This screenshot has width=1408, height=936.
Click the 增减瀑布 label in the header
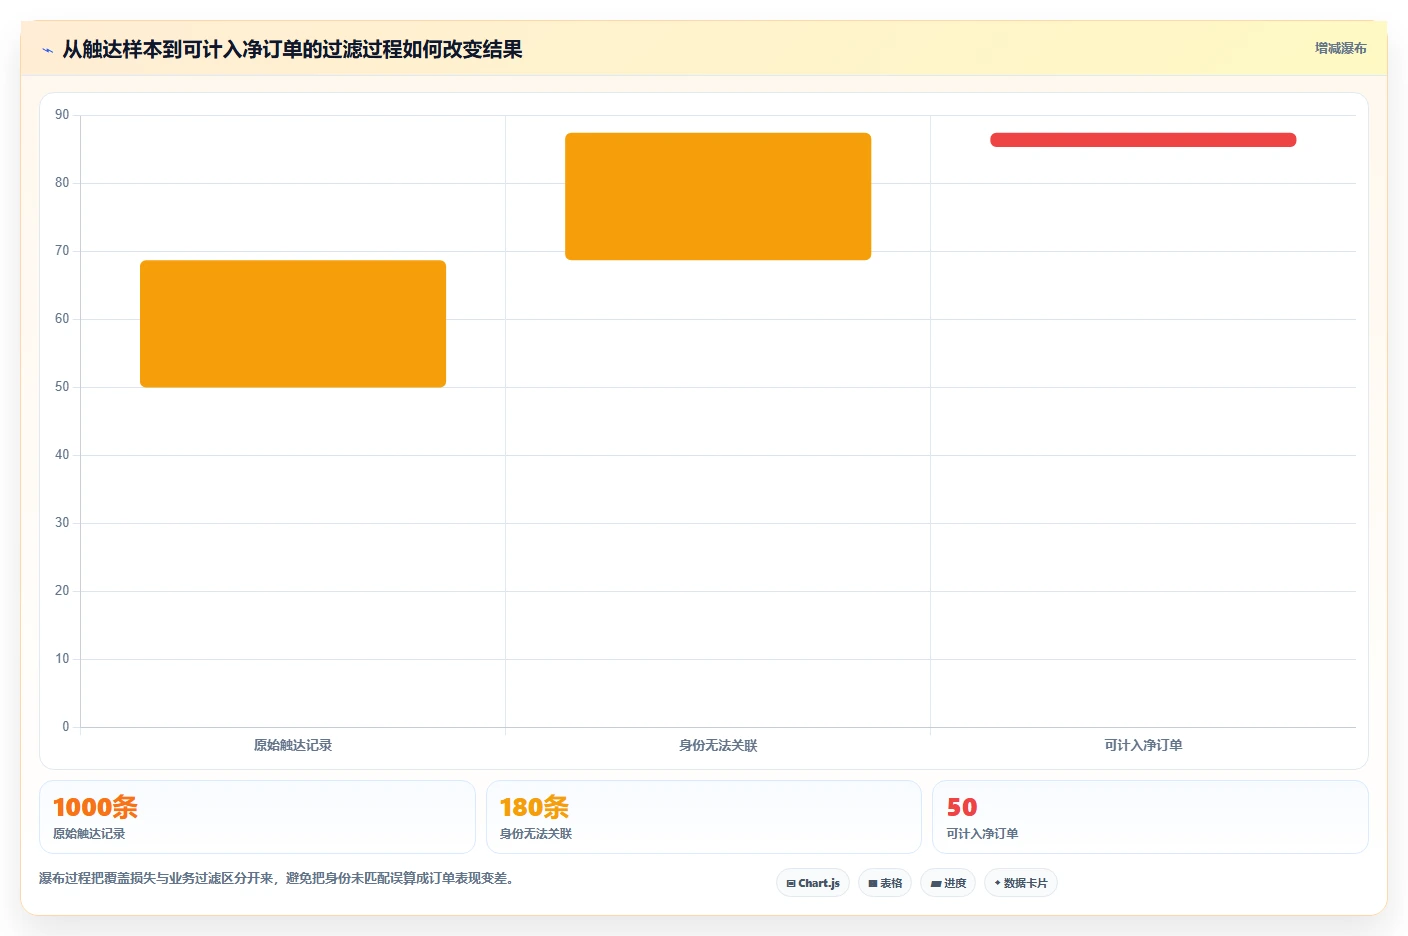tap(1340, 48)
